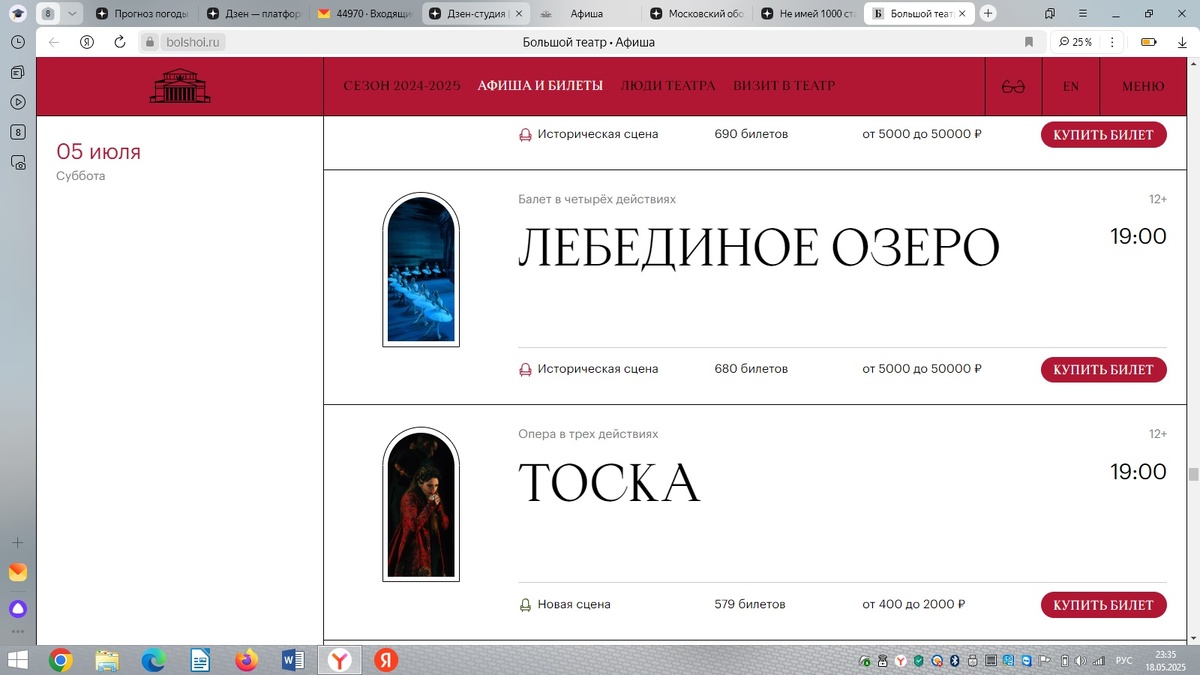Viewport: 1200px width, 675px height.
Task: Open ЛЮДИ ТЕАТРА section
Action: coord(668,86)
